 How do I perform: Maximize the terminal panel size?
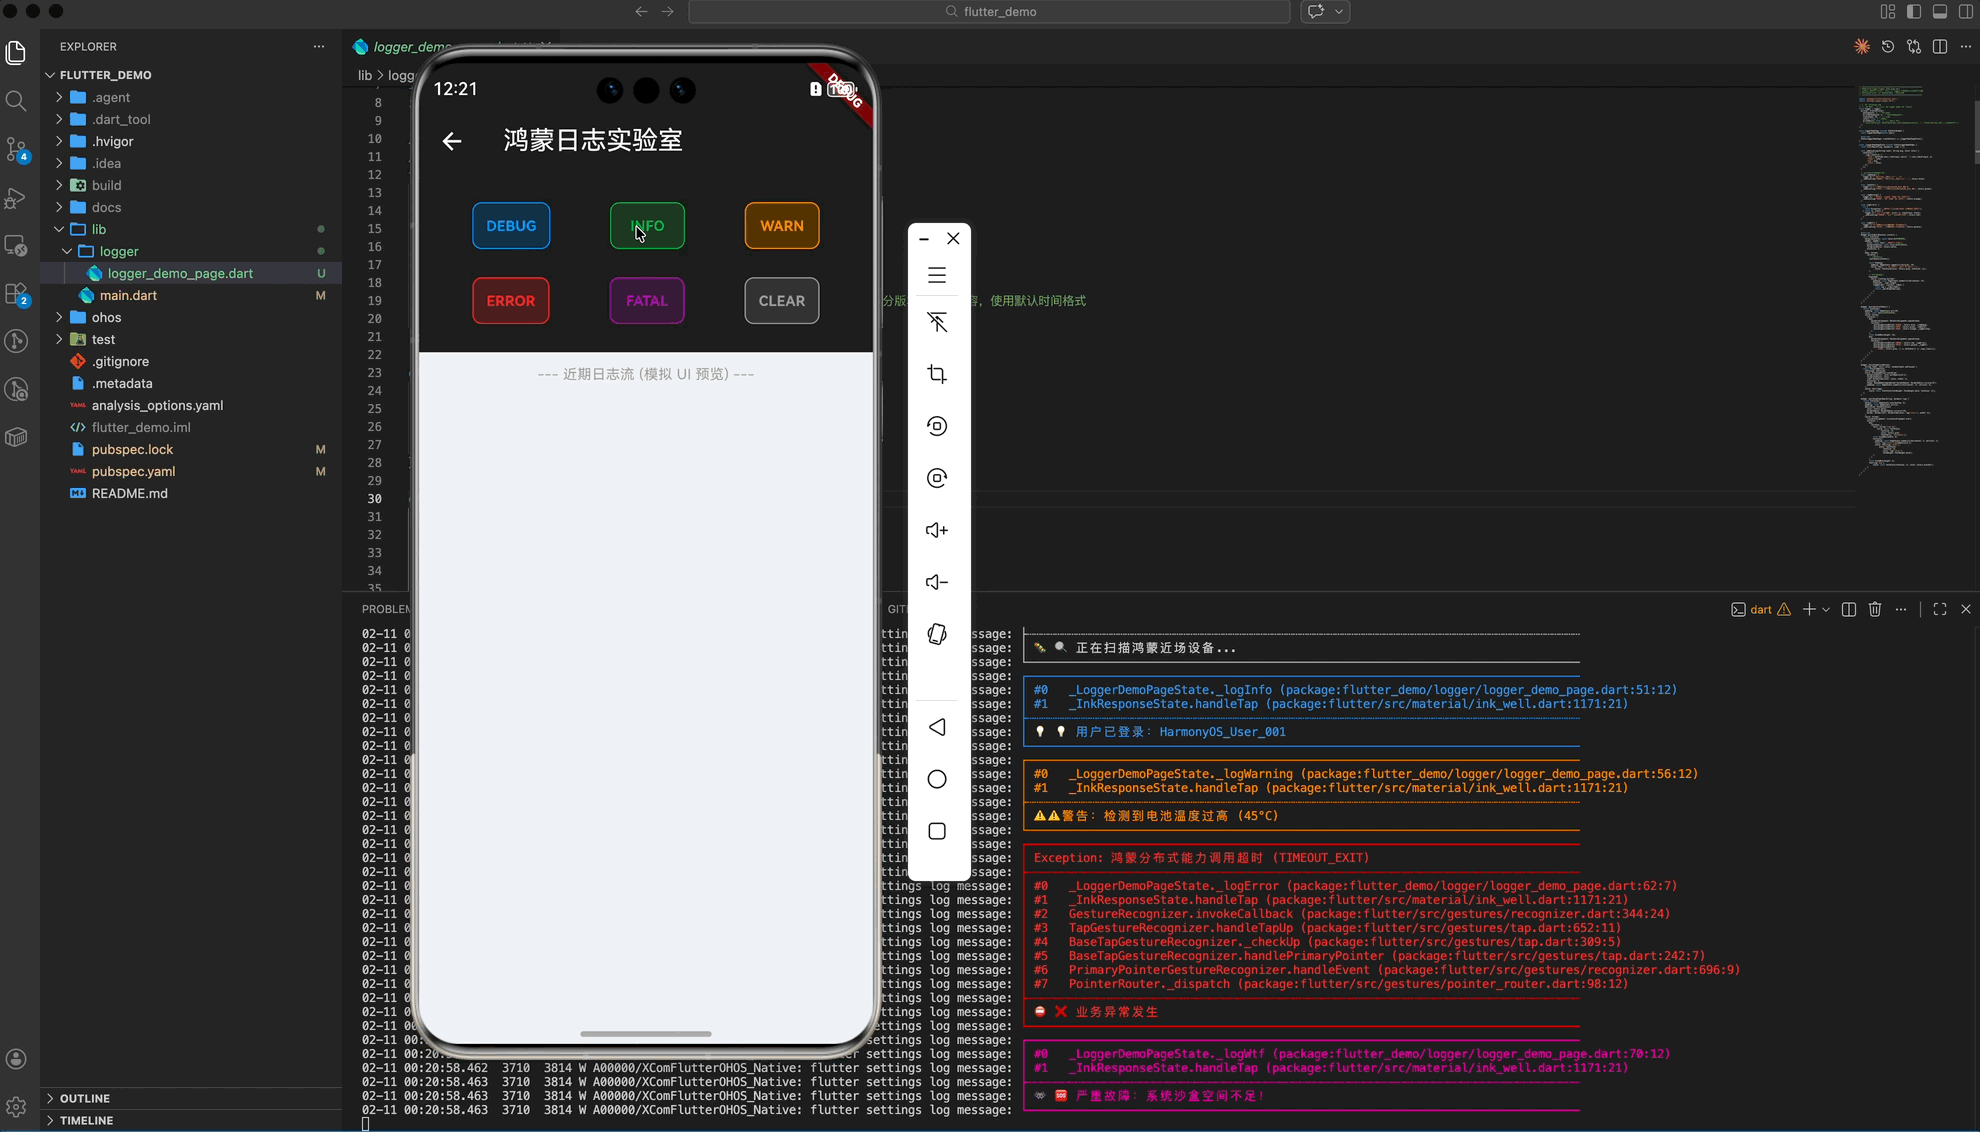click(1940, 609)
